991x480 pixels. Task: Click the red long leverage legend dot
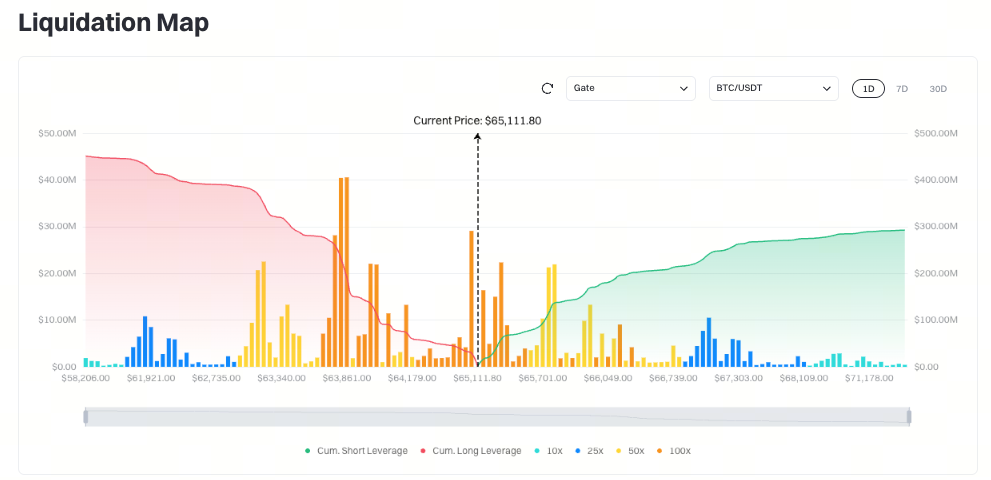point(423,451)
